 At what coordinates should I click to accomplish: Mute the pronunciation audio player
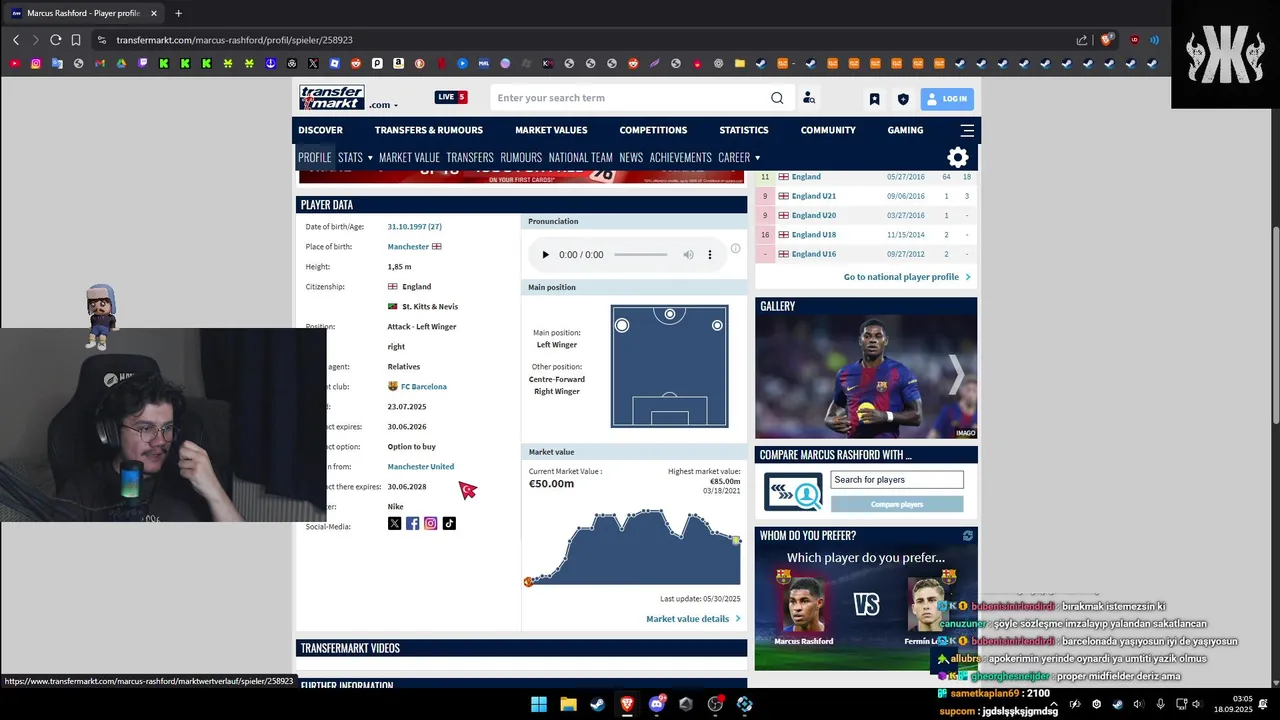pos(688,255)
